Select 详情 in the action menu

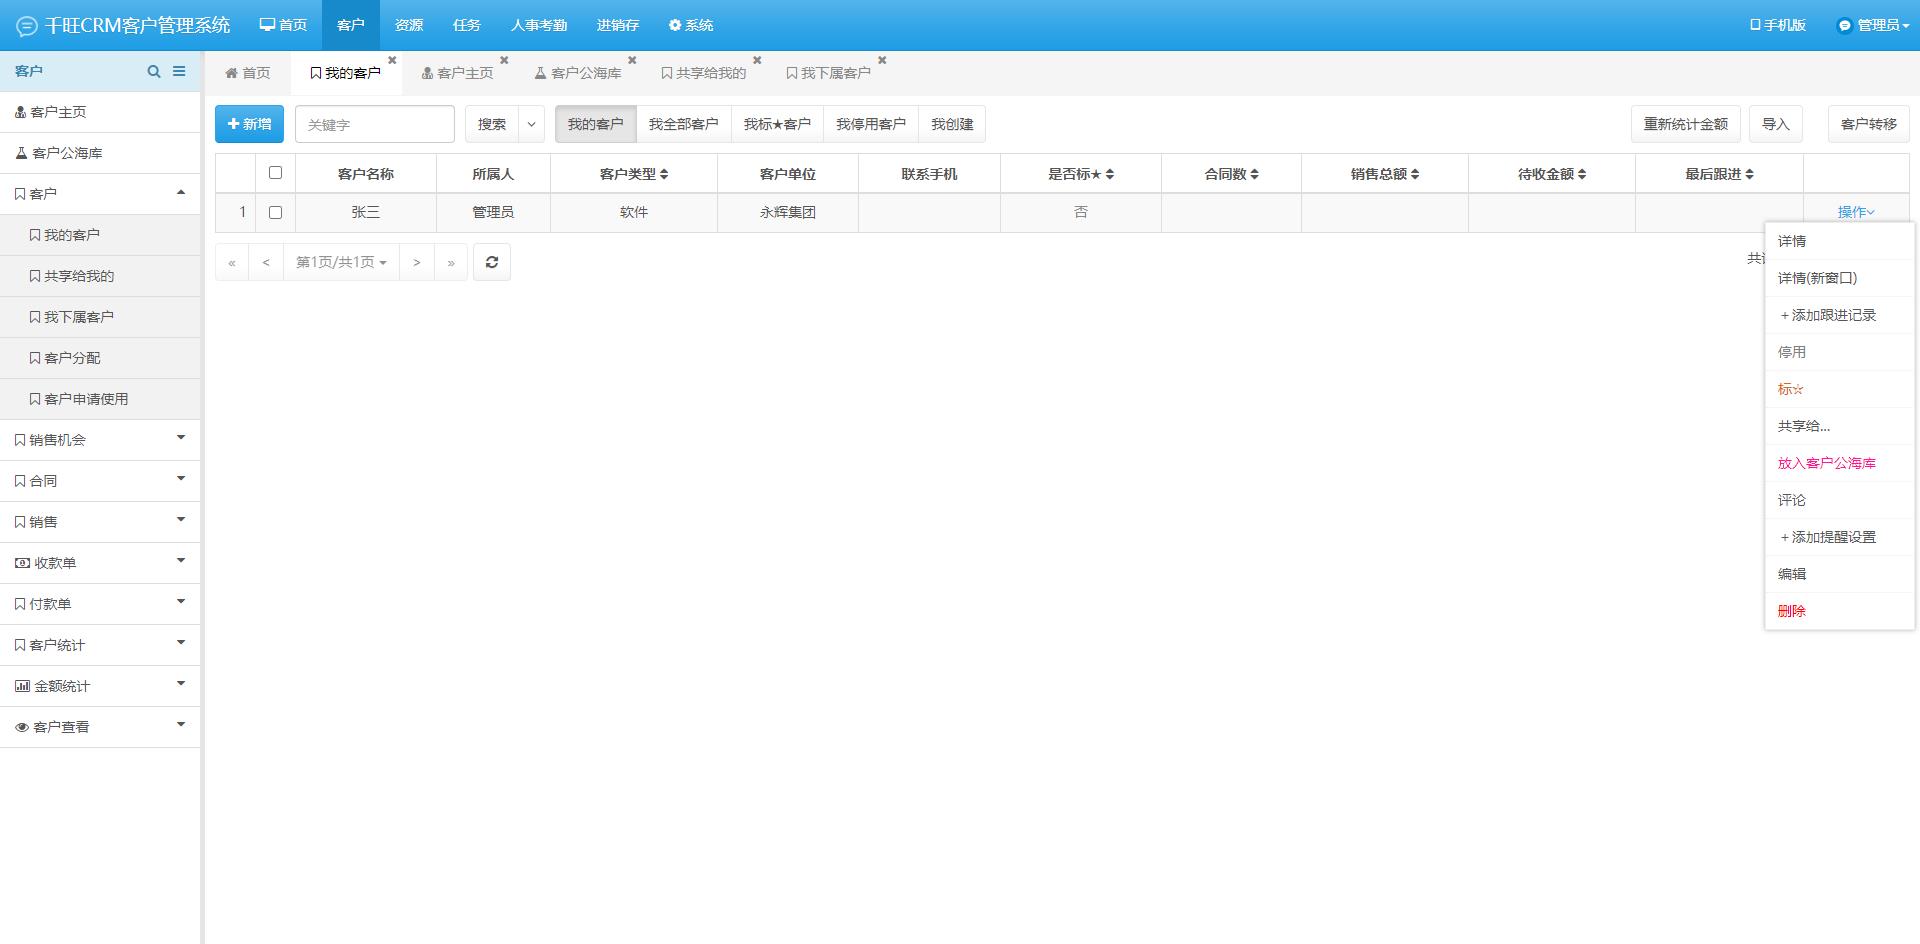[1840, 241]
